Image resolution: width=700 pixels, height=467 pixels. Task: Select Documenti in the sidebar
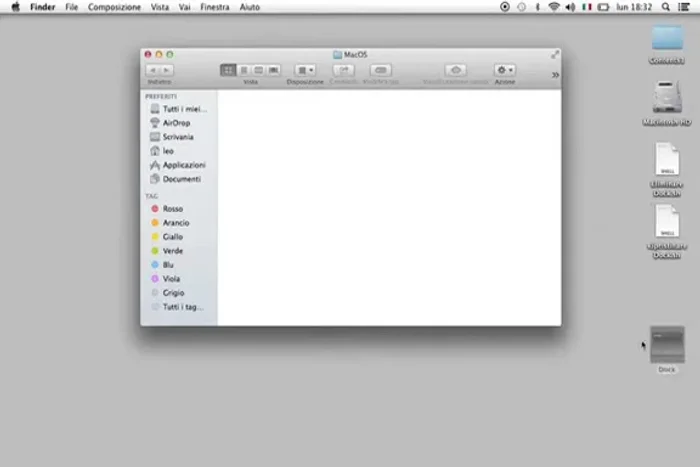click(182, 179)
